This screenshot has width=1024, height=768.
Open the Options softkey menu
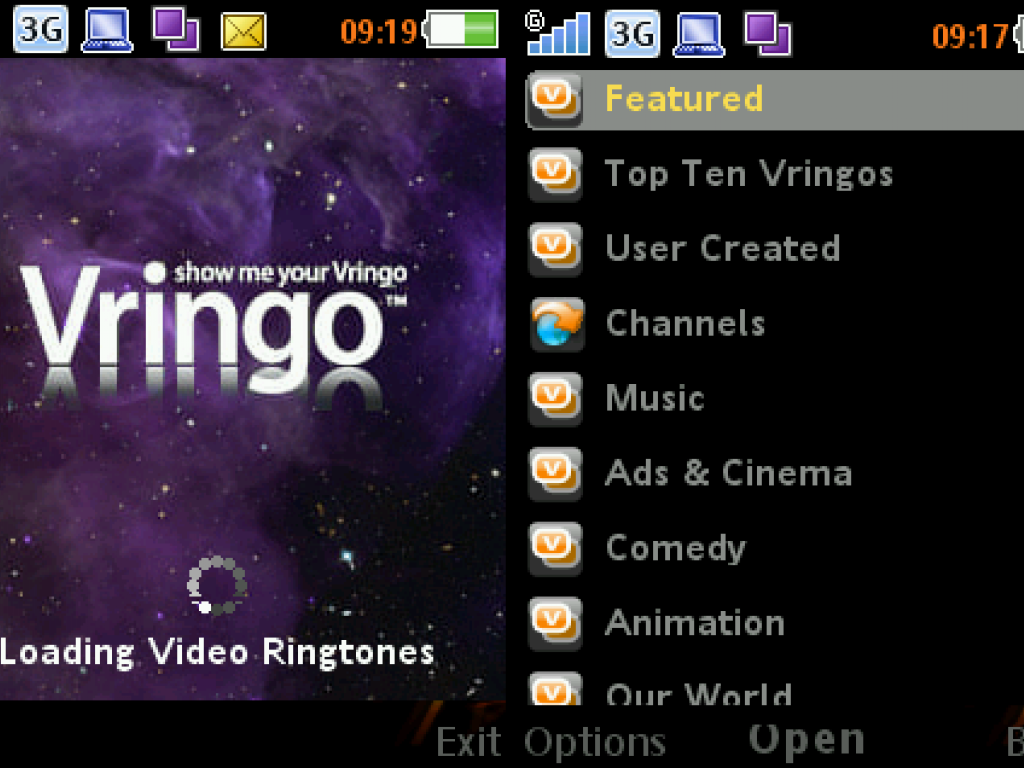(x=595, y=743)
